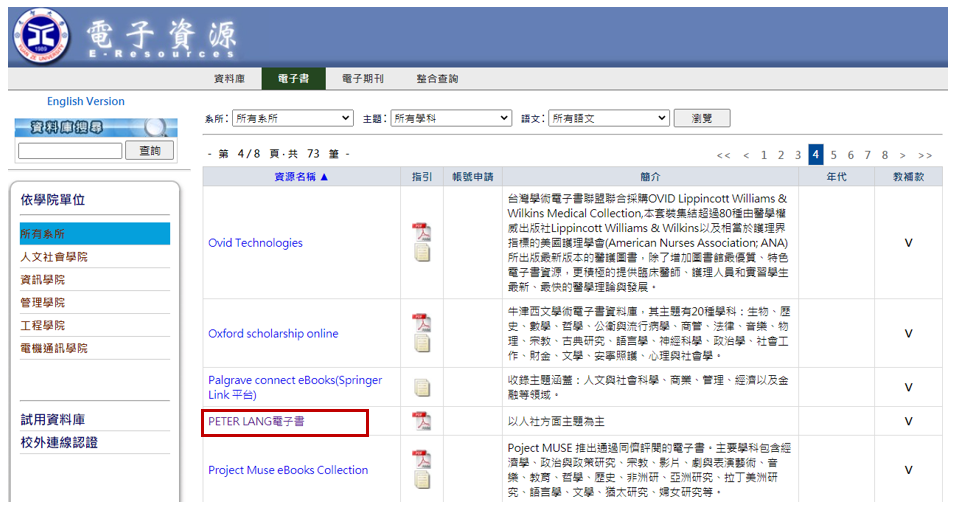Open 校外連線認證 in the sidebar
The image size is (955, 508).
59,442
